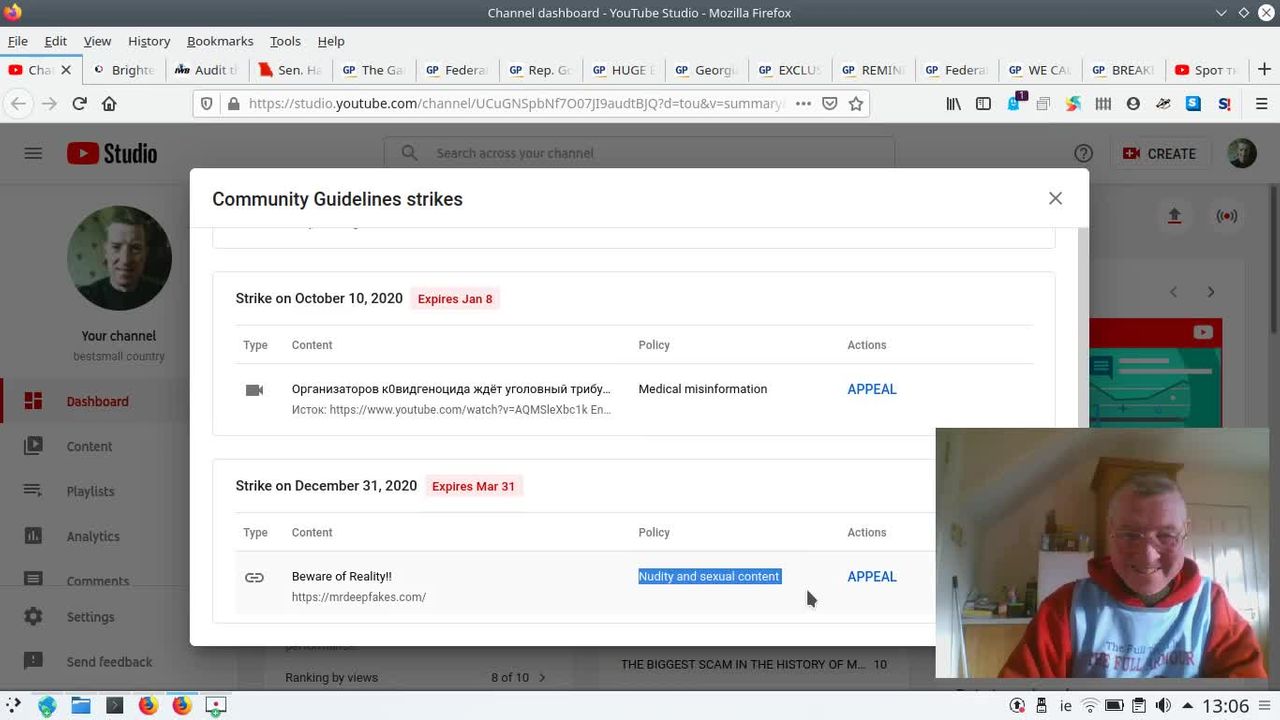Open the Bookmarks menu
Viewport: 1280px width, 720px height.
tap(220, 41)
